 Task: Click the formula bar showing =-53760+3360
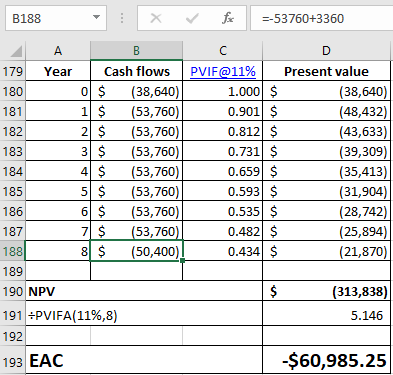322,18
